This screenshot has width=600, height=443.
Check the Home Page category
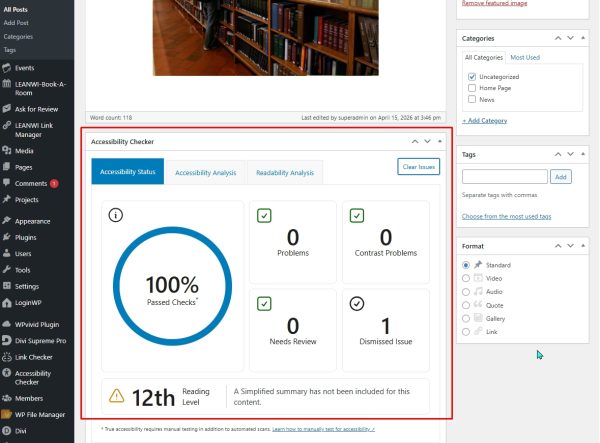pos(472,88)
